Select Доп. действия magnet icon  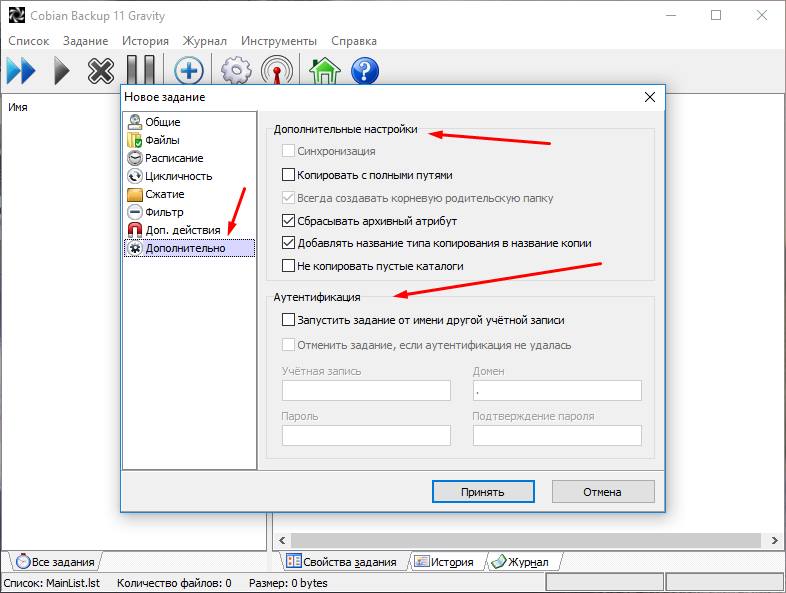[134, 230]
